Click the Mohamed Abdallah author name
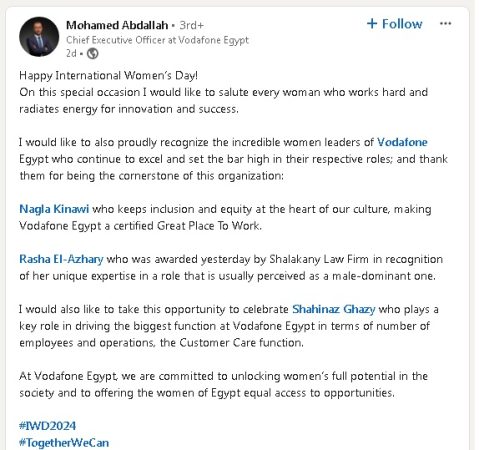 pyautogui.click(x=117, y=25)
